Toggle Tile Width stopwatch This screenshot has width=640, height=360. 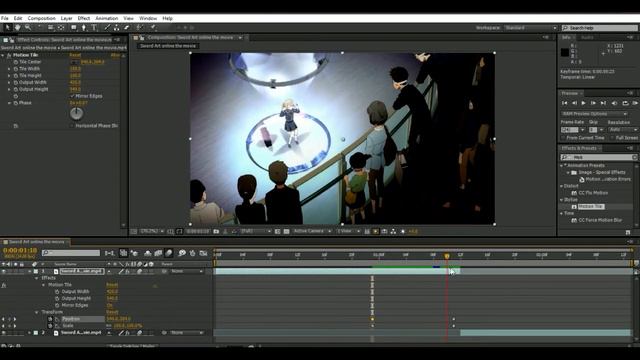pos(16,69)
